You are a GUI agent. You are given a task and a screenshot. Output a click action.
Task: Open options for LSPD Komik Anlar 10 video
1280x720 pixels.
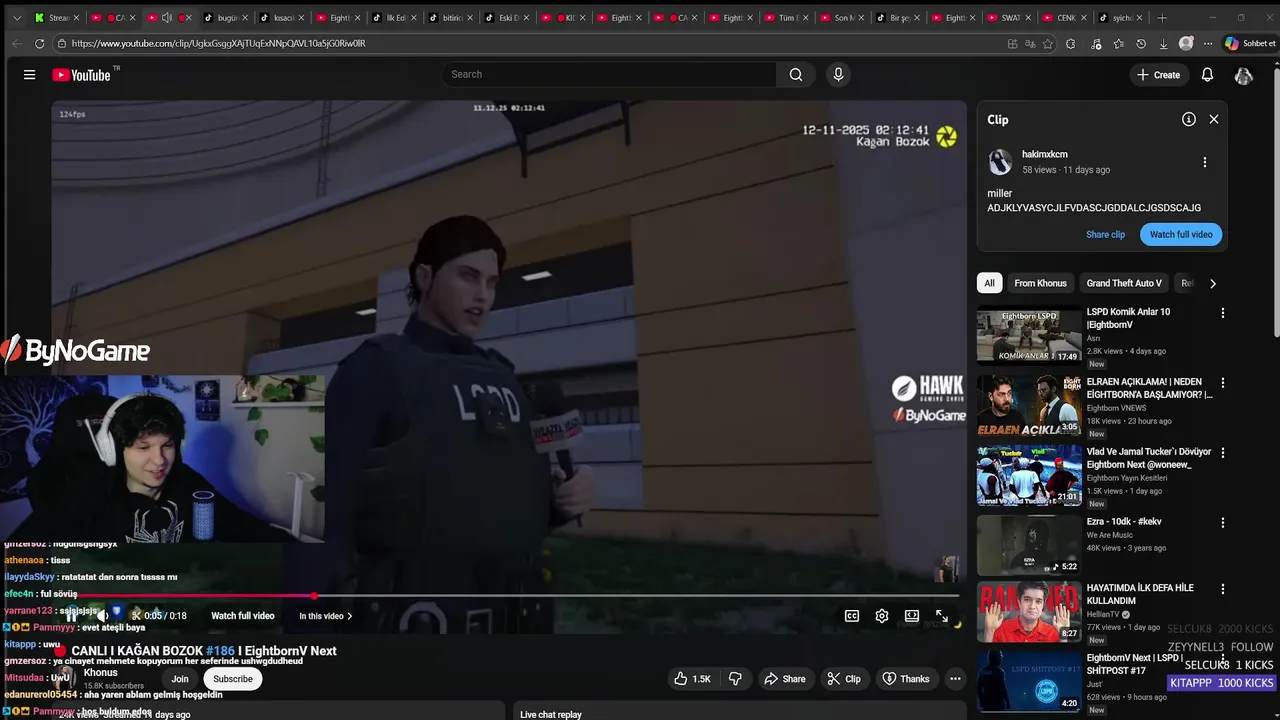[1222, 313]
